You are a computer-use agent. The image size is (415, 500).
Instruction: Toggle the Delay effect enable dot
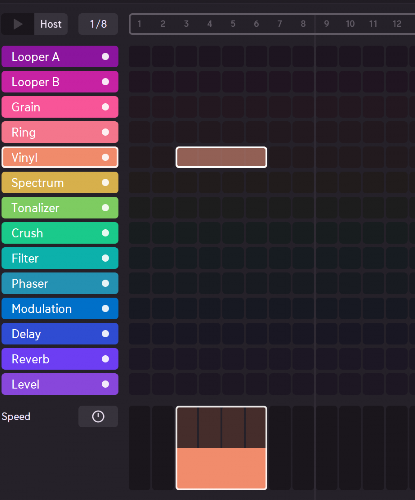(x=105, y=334)
